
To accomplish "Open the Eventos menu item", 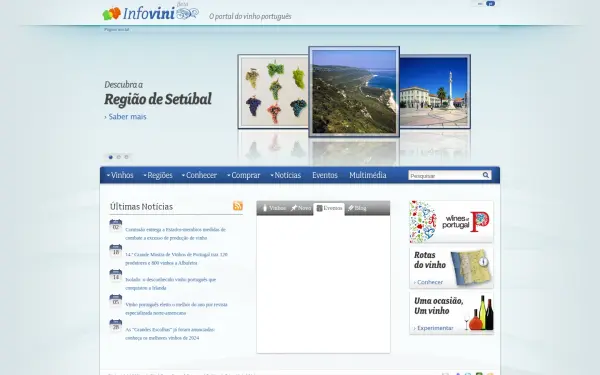I will click(x=325, y=175).
